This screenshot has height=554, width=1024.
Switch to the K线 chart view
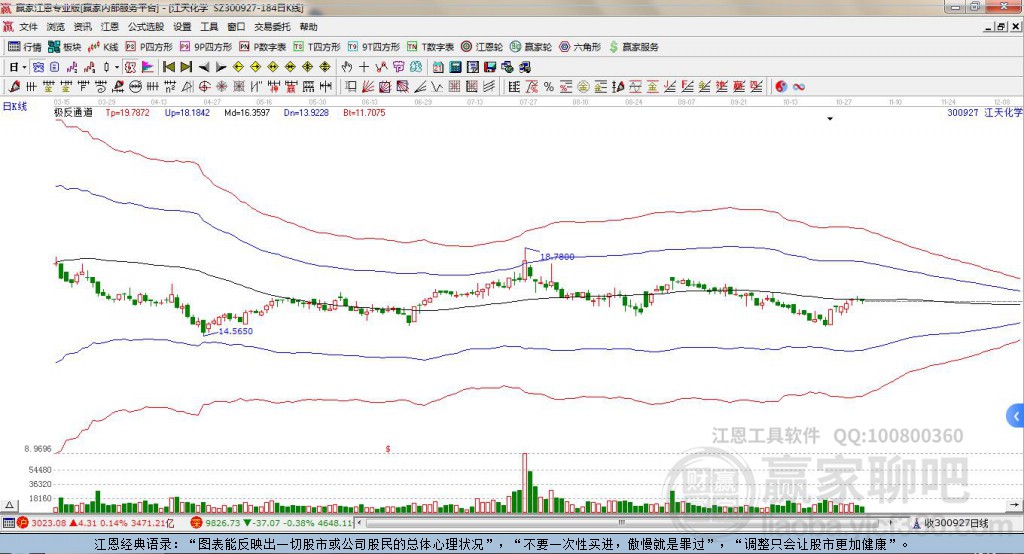[x=103, y=47]
